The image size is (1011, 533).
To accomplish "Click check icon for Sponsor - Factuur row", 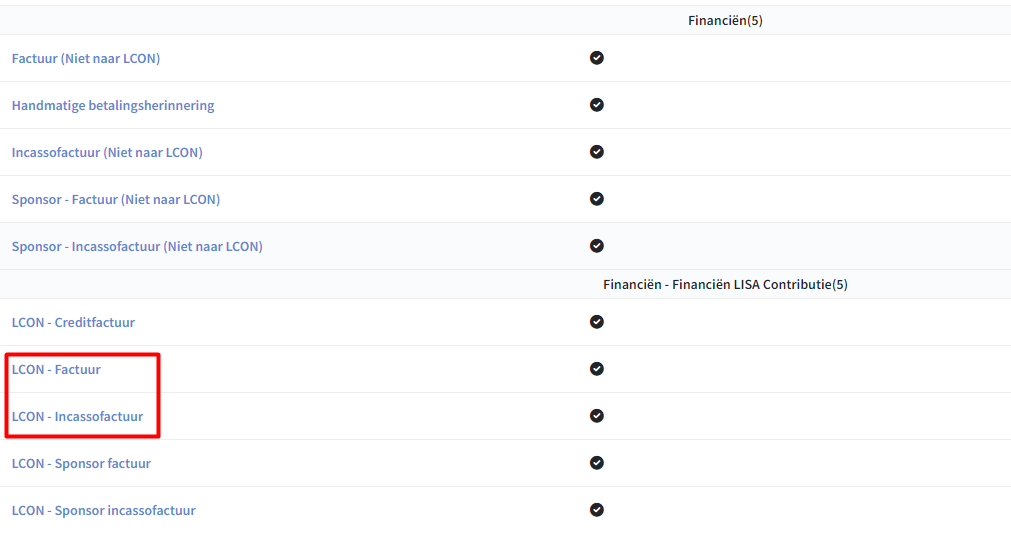I will (x=597, y=199).
